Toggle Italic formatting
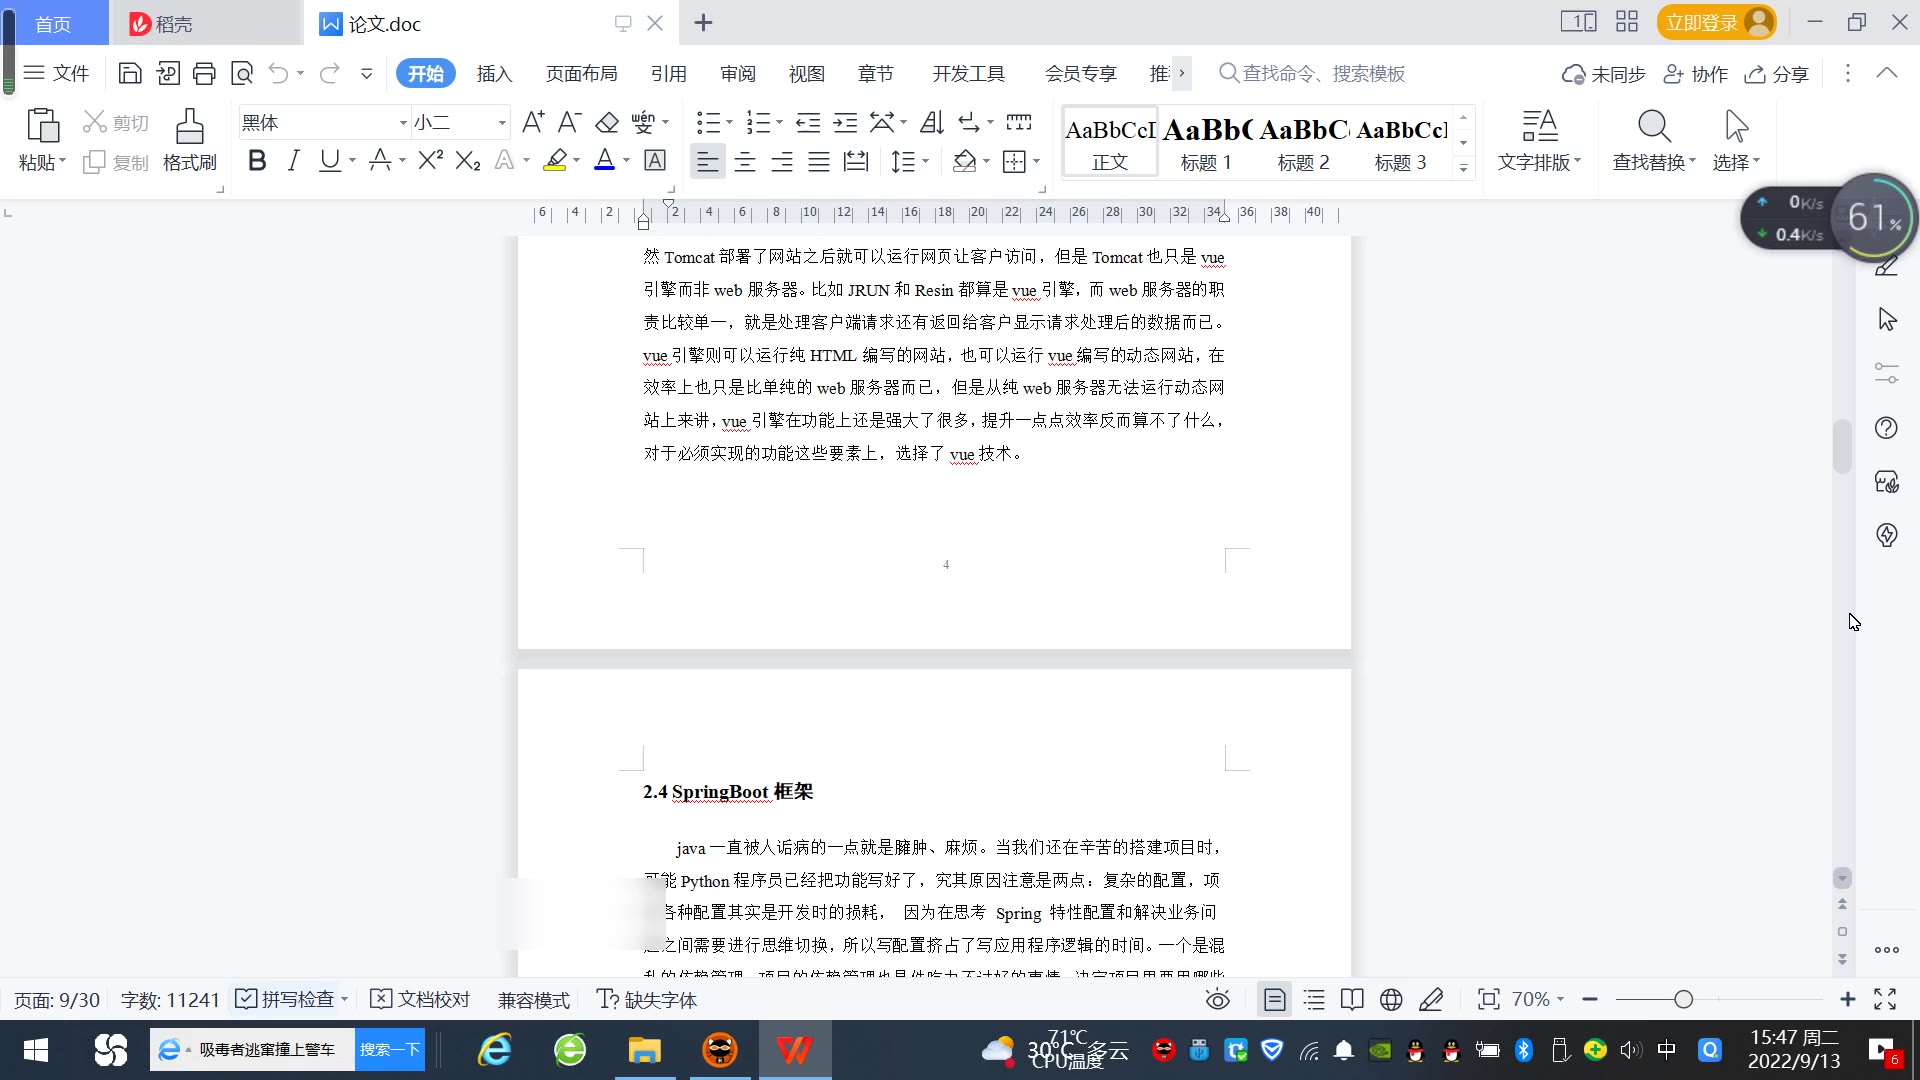Screen dimensions: 1920x1080 [x=293, y=161]
